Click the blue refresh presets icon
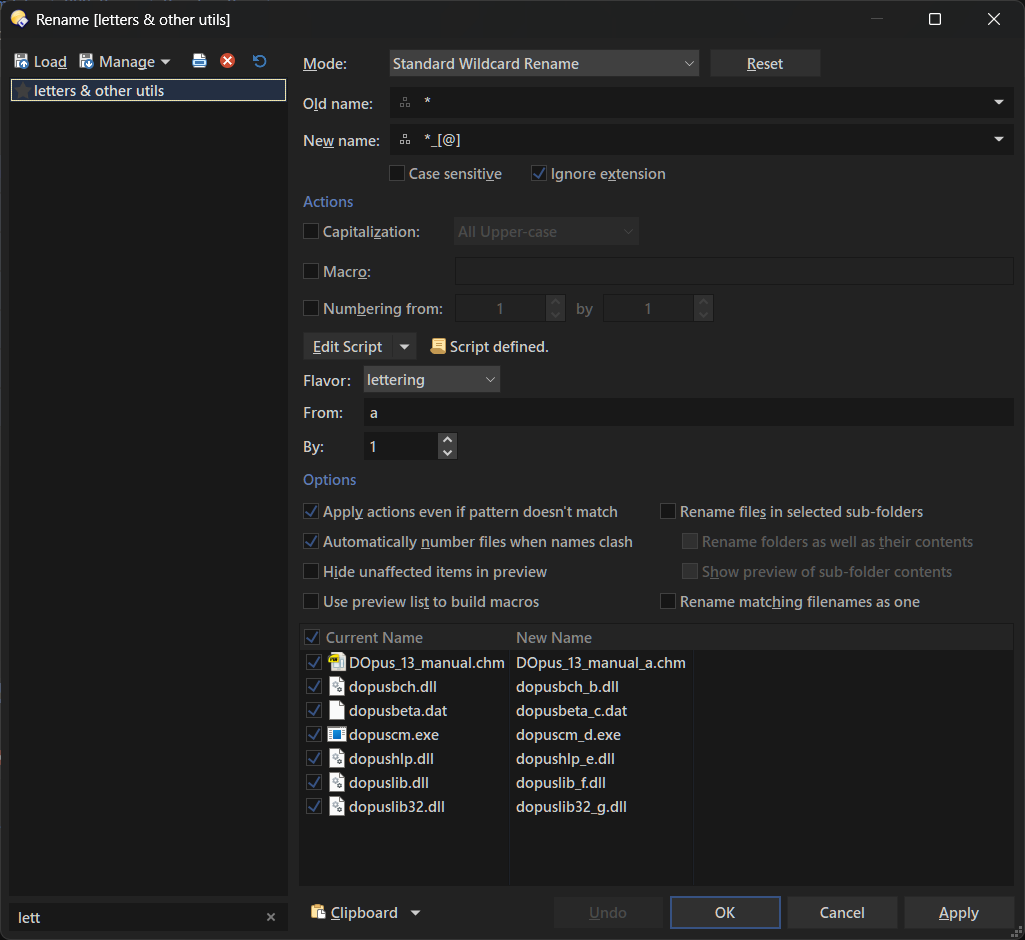The image size is (1025, 940). 260,61
